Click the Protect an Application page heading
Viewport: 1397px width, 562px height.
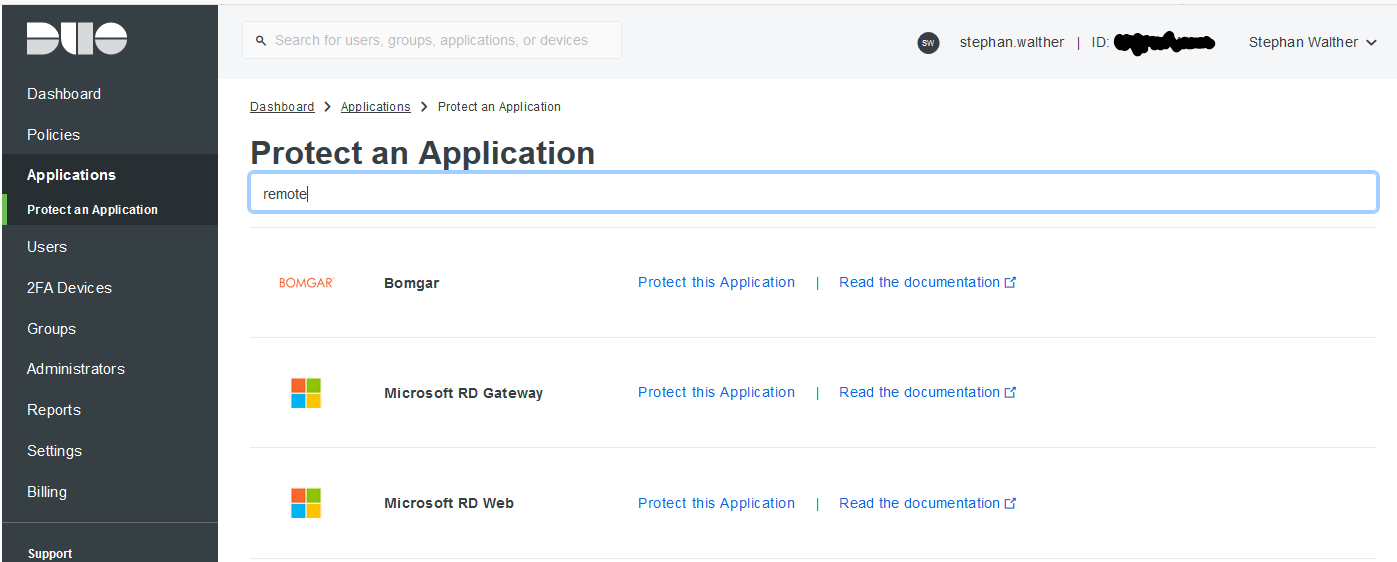click(x=422, y=153)
